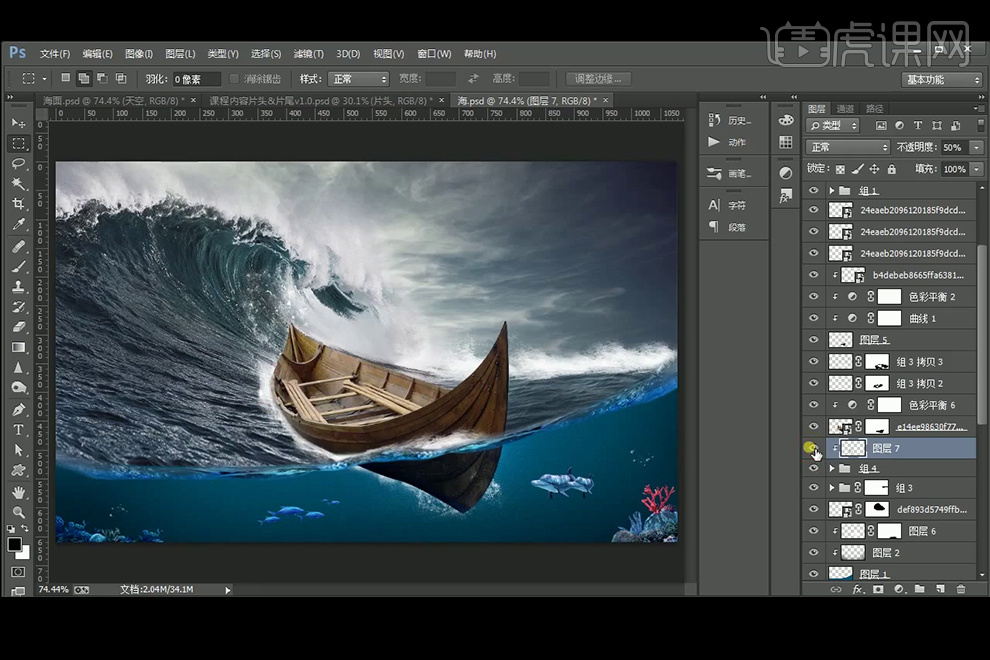
Task: Switch to the 通道 panel tab
Action: (x=845, y=109)
